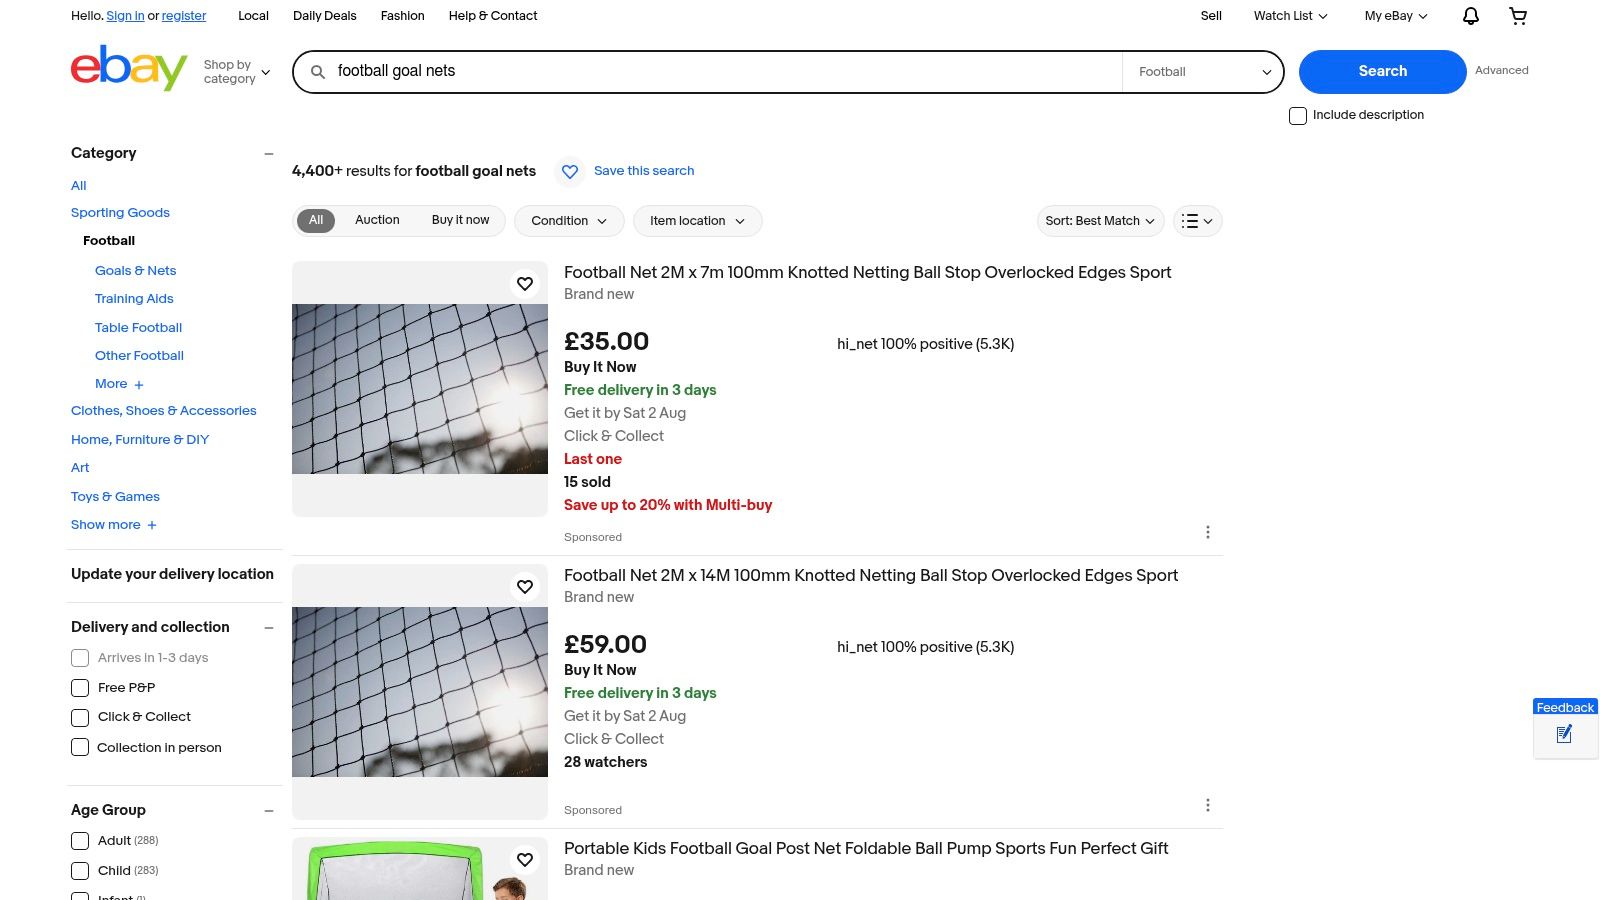Image resolution: width=1600 pixels, height=900 pixels.
Task: Click the eBay logo
Action: click(129, 68)
